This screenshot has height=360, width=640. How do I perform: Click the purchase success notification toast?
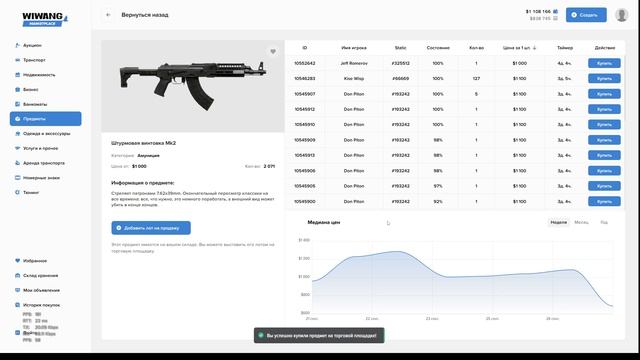click(319, 336)
